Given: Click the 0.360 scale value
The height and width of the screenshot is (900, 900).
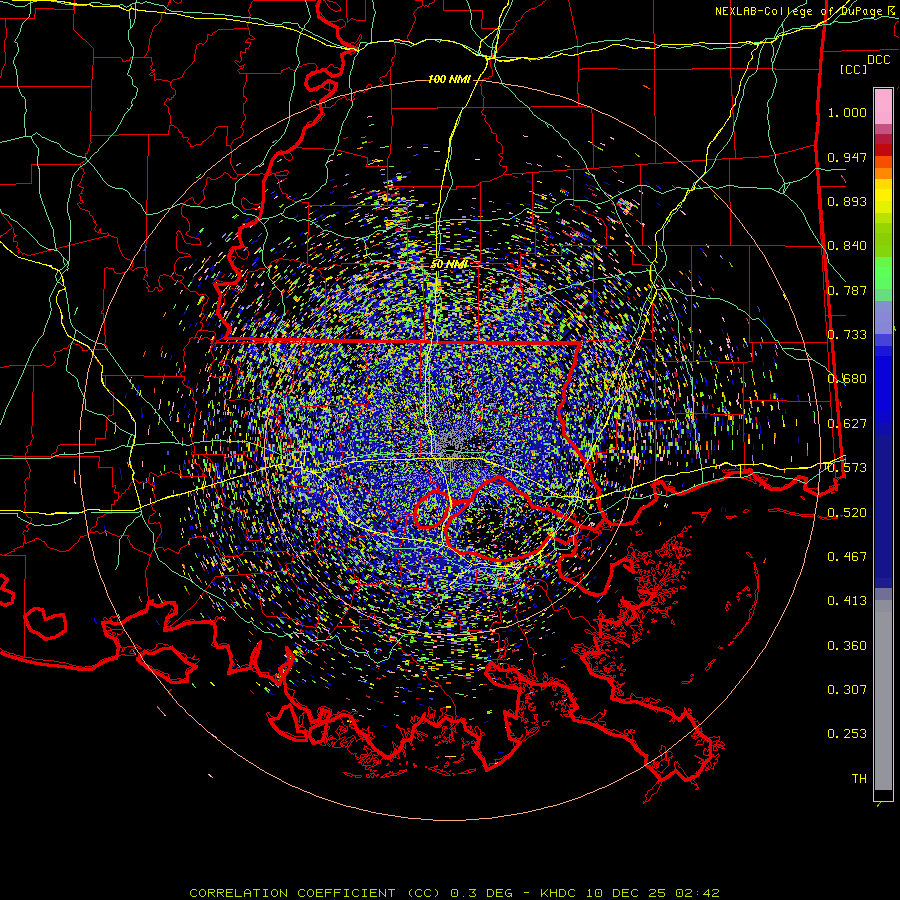Looking at the screenshot, I should tap(847, 646).
